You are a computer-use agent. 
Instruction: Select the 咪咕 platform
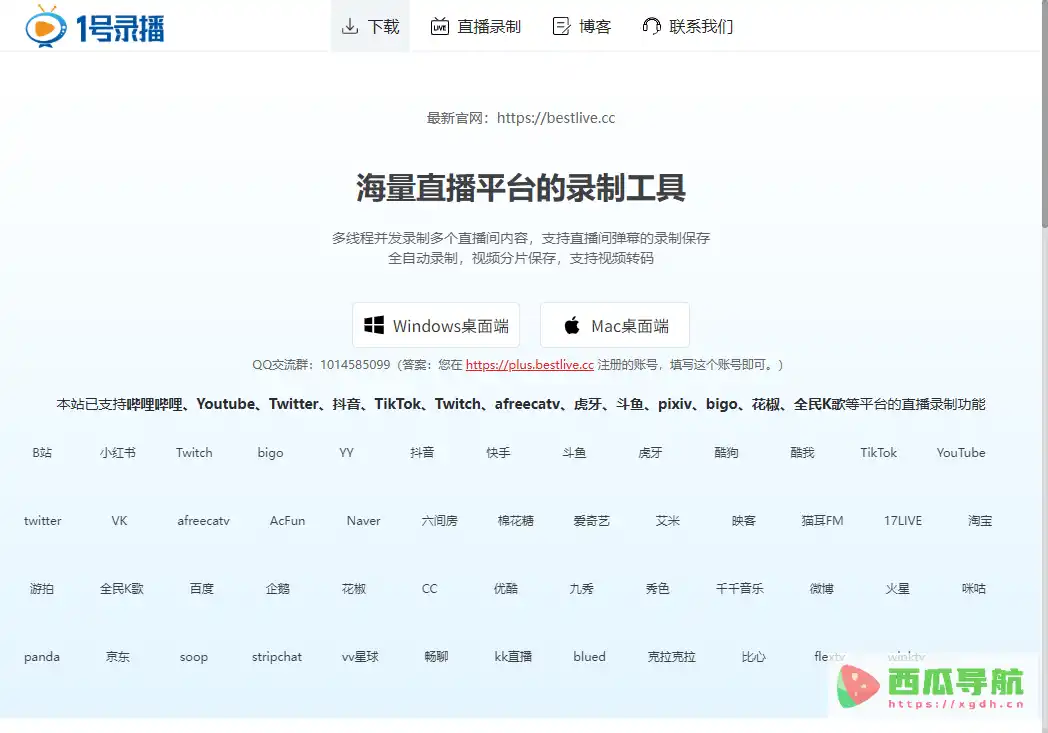click(974, 589)
